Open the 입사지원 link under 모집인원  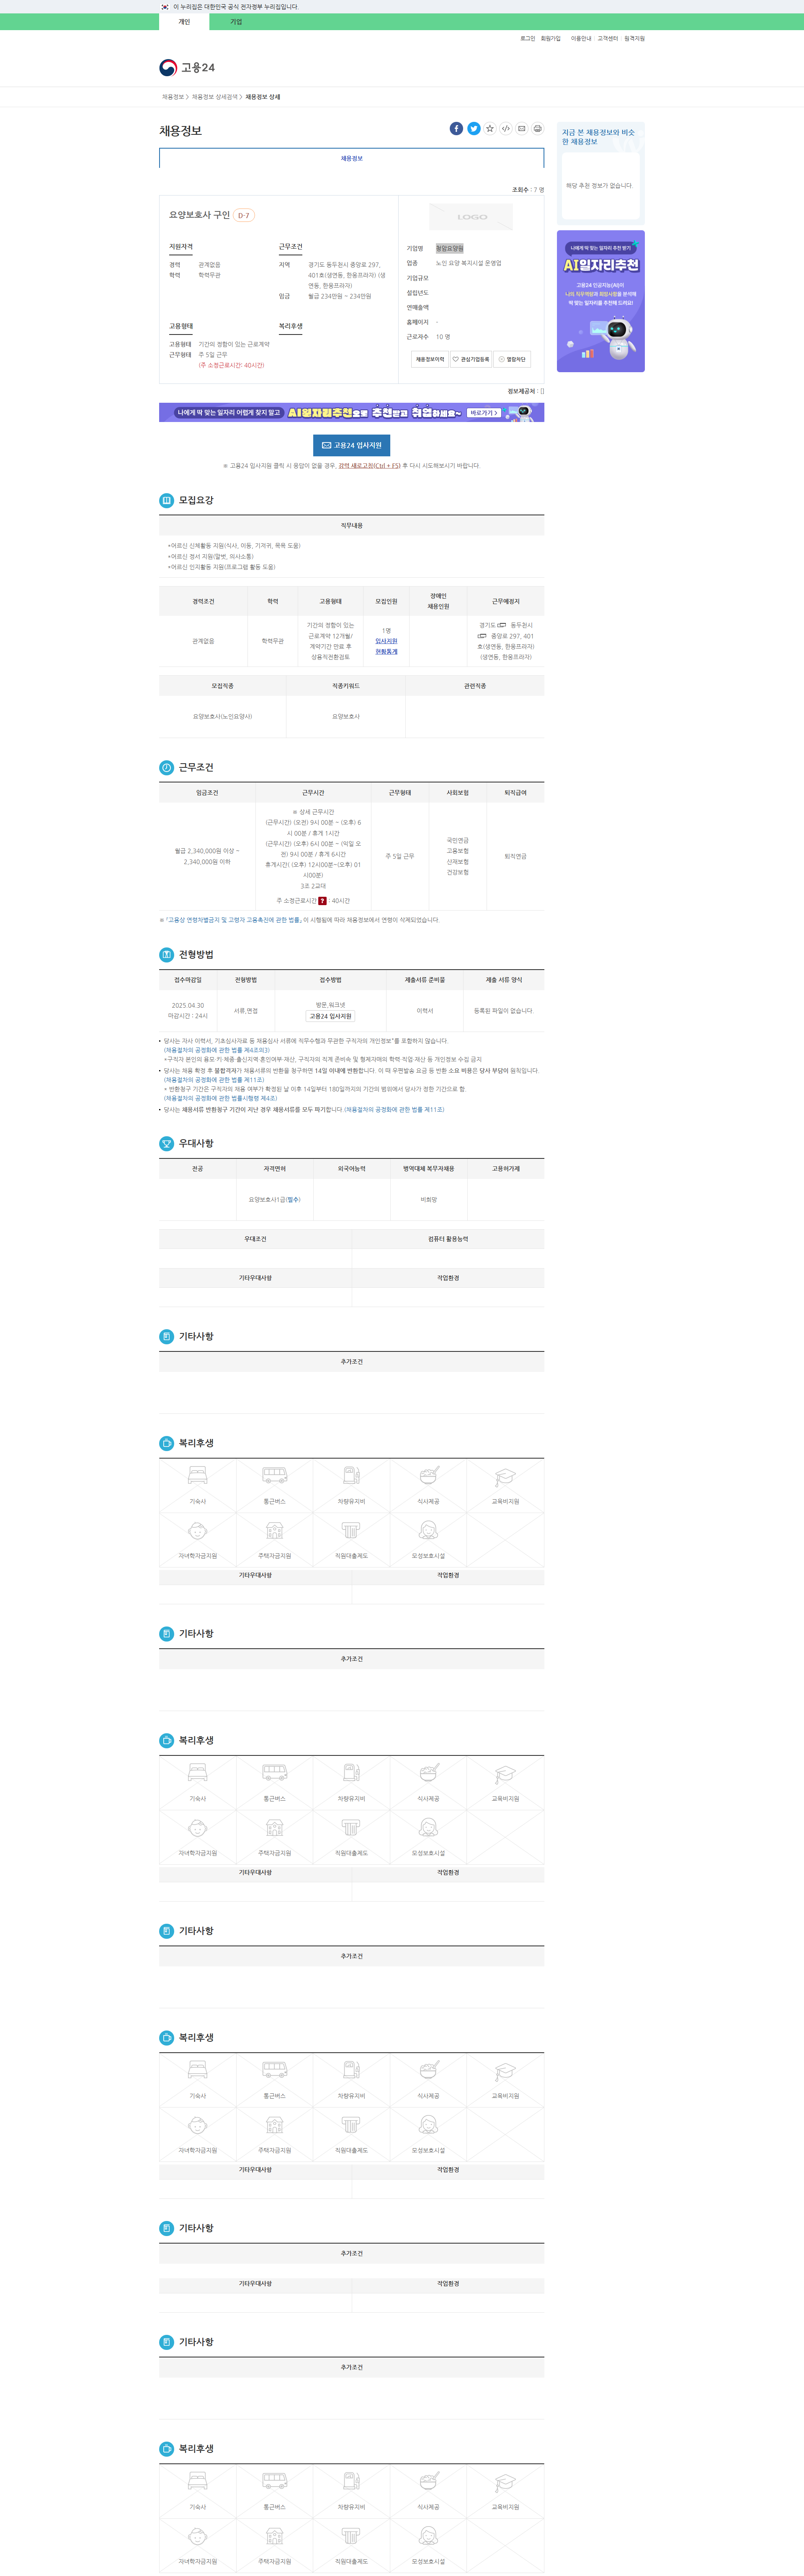point(386,641)
